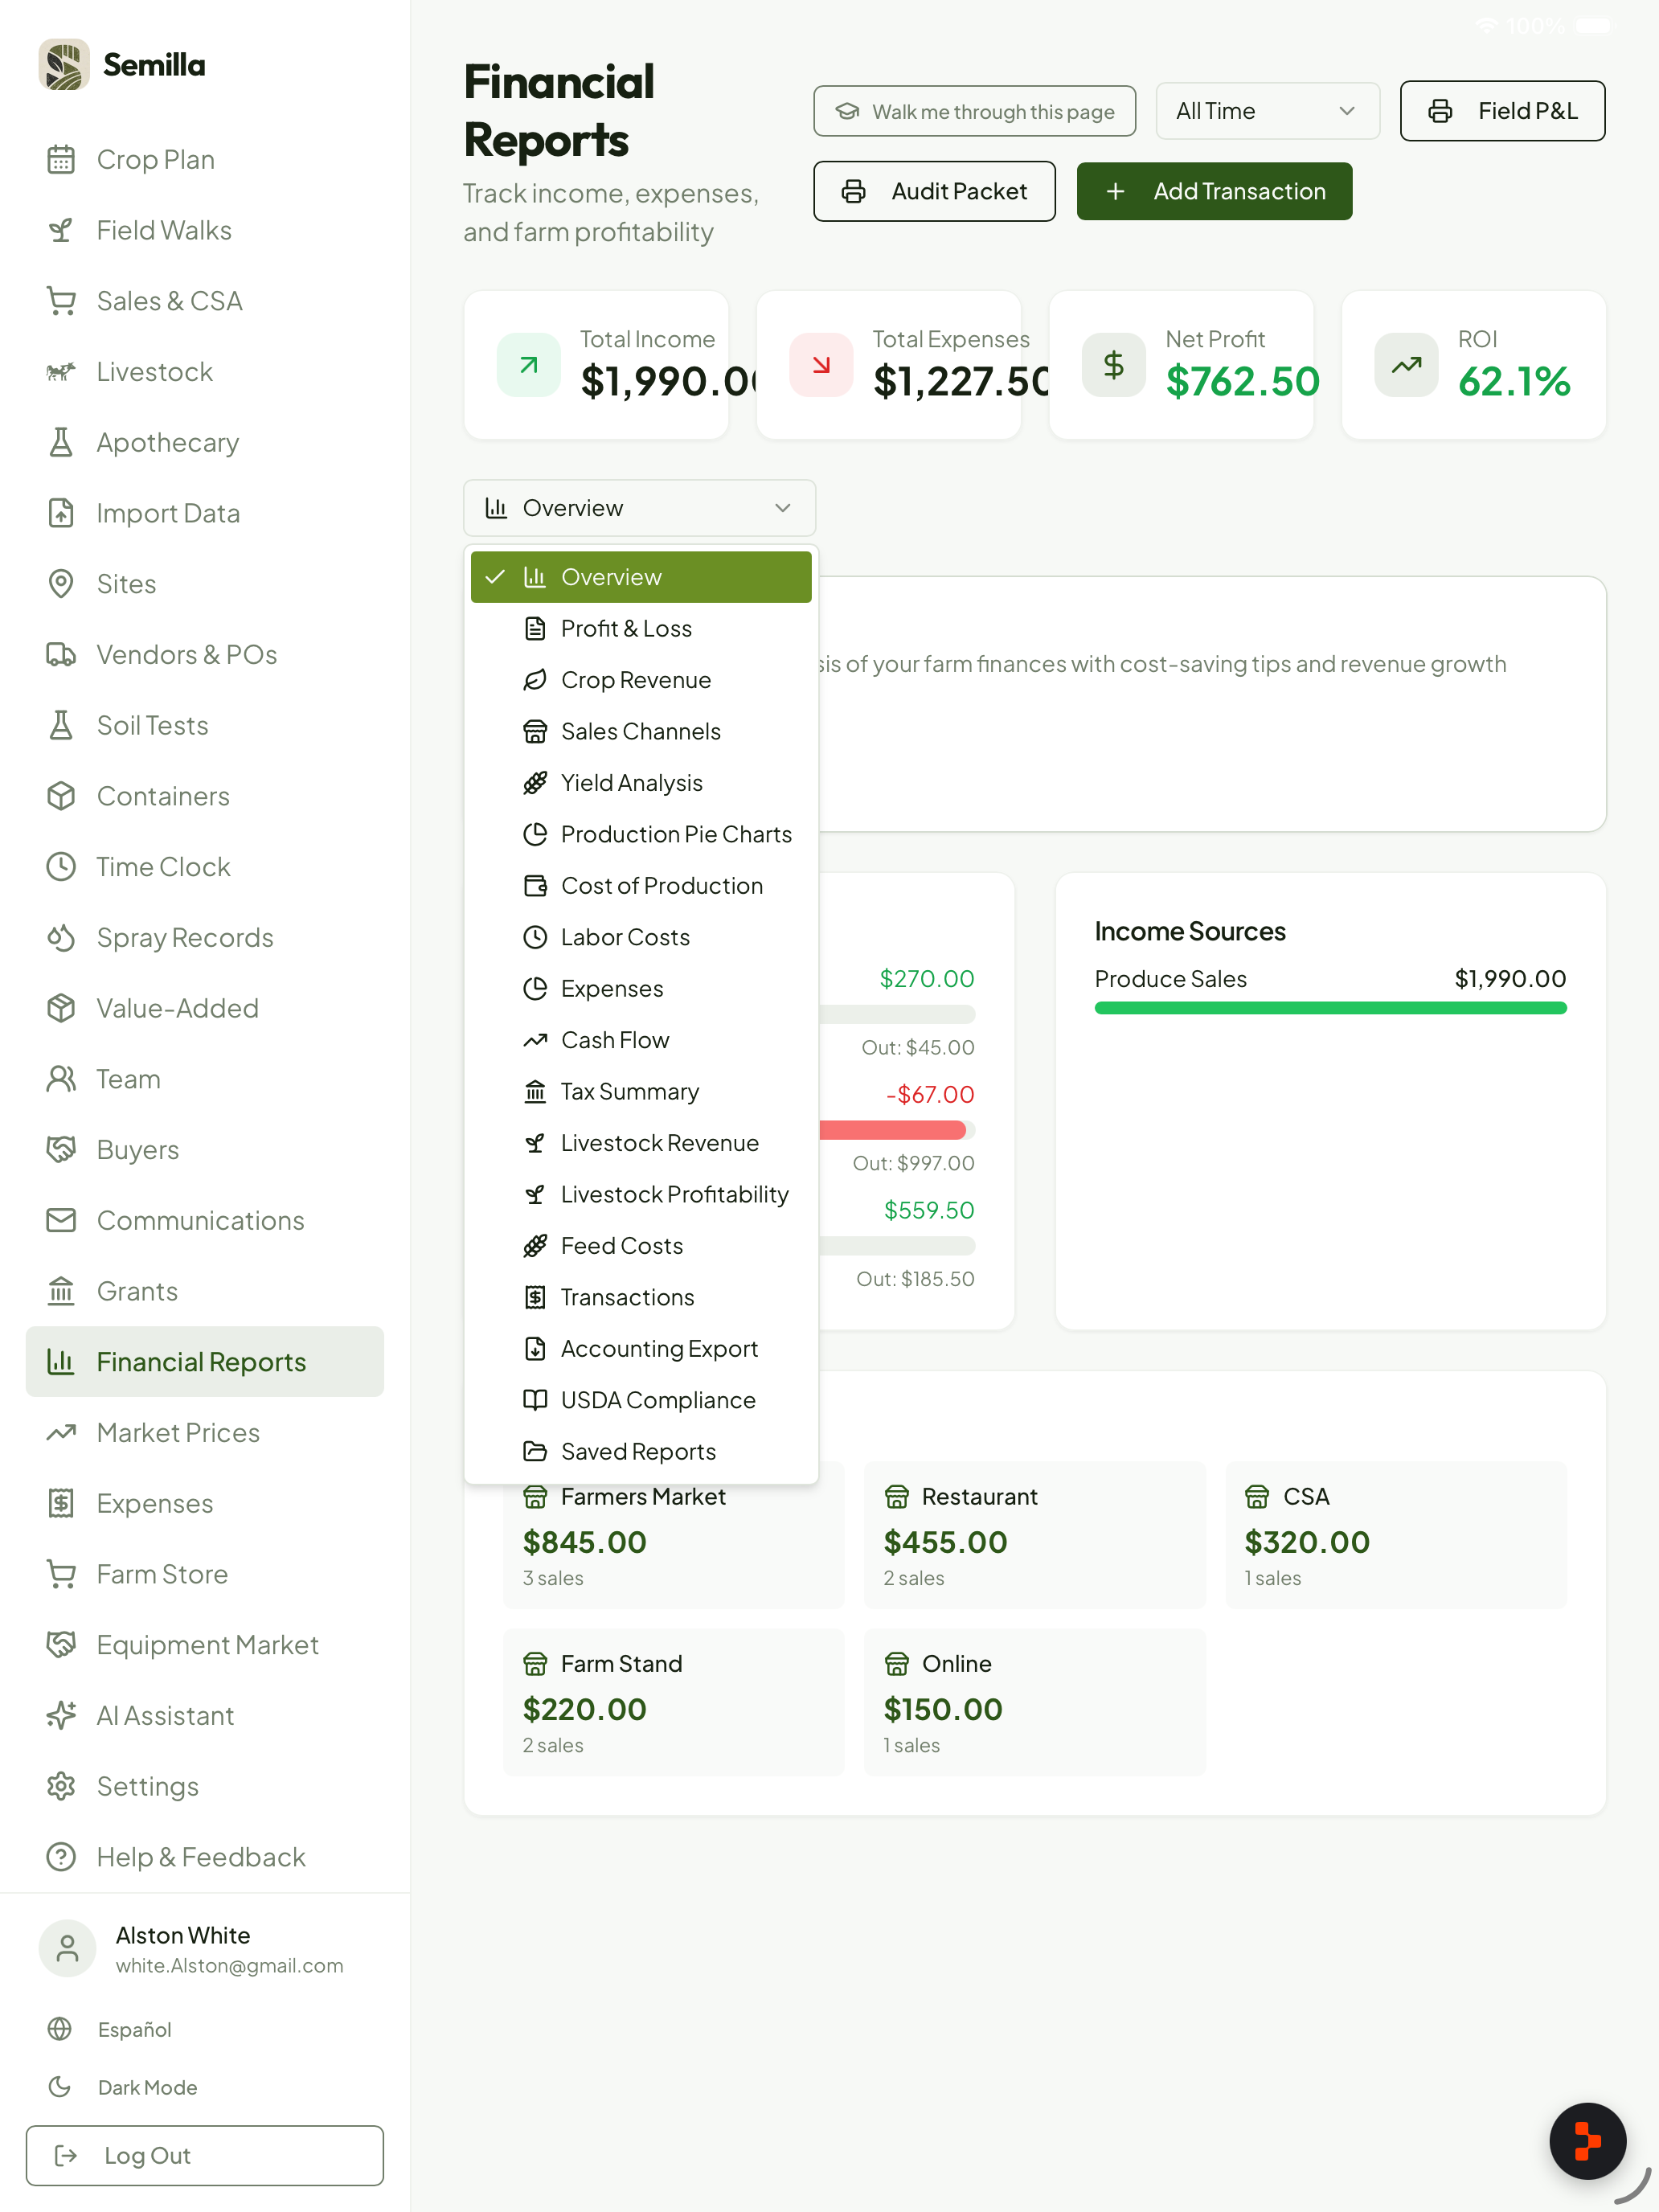Click the Team people icon
Viewport: 1659px width, 2212px height.
61,1079
